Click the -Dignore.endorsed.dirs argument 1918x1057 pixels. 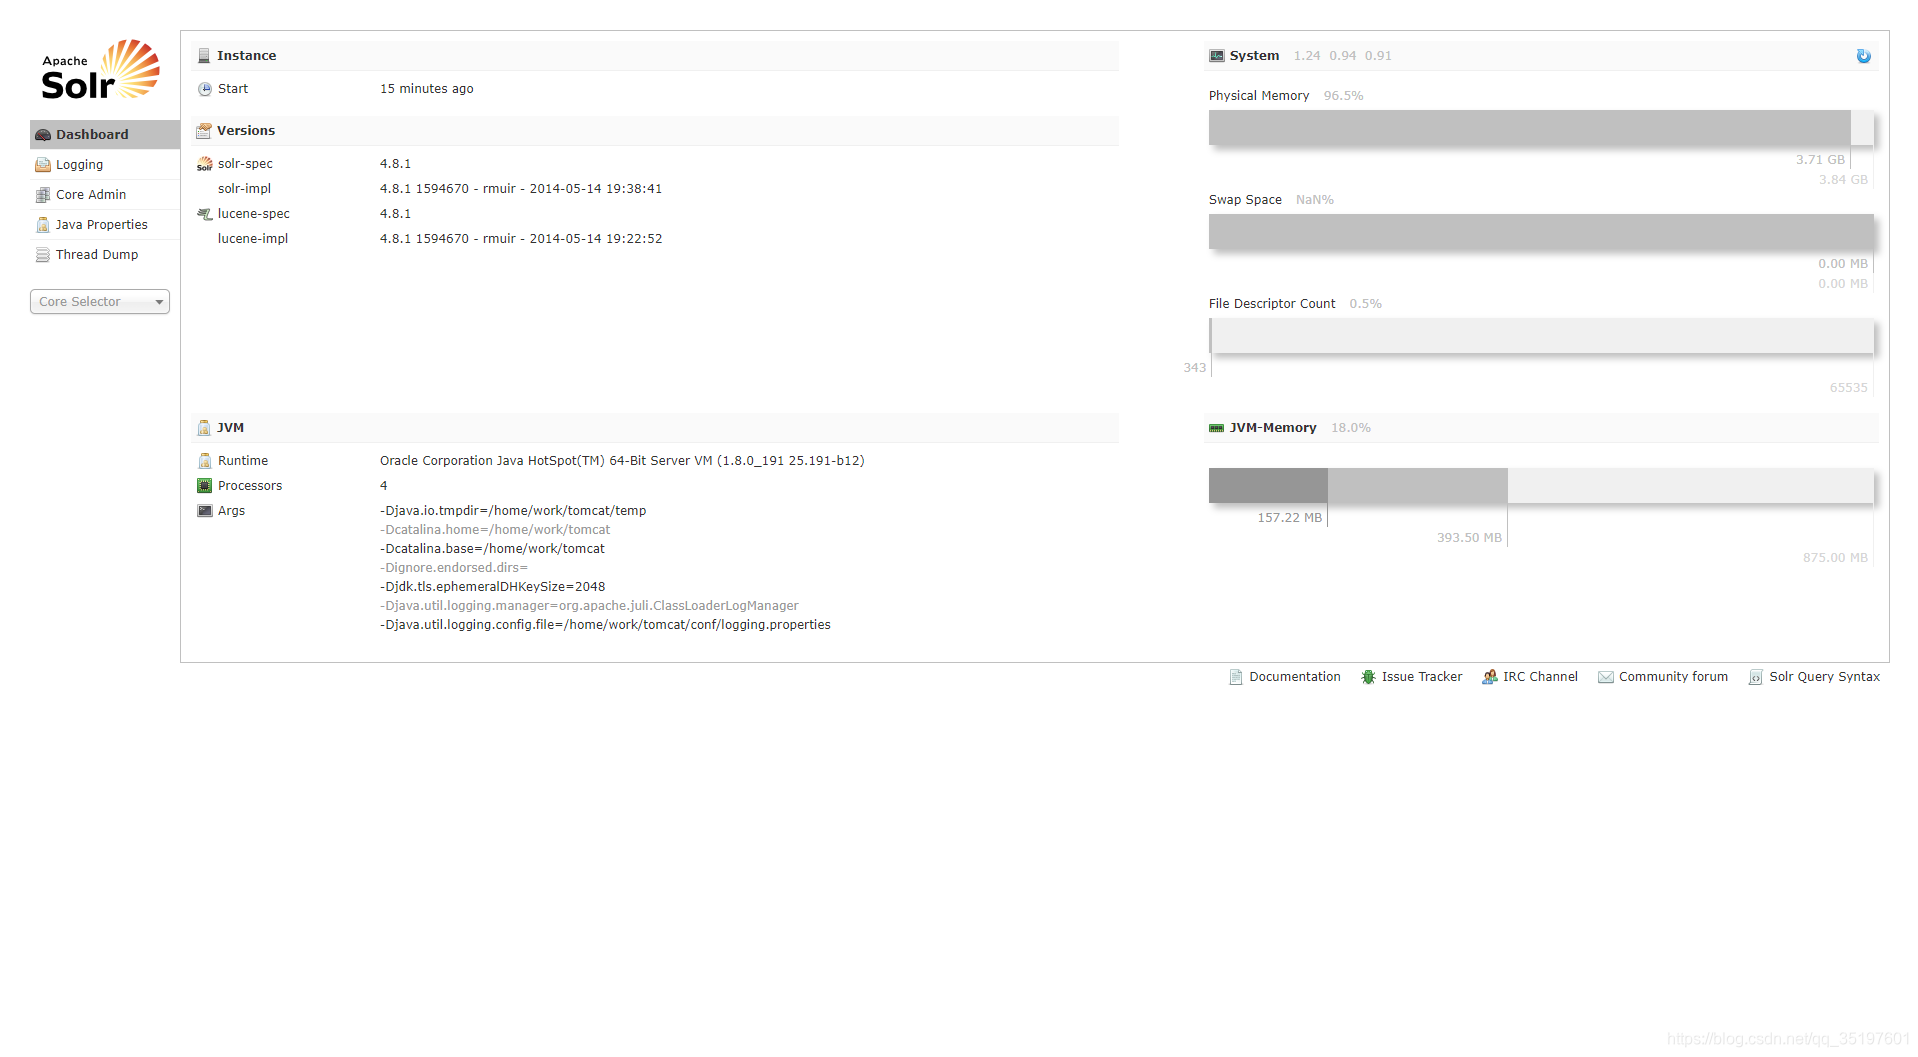click(x=454, y=568)
